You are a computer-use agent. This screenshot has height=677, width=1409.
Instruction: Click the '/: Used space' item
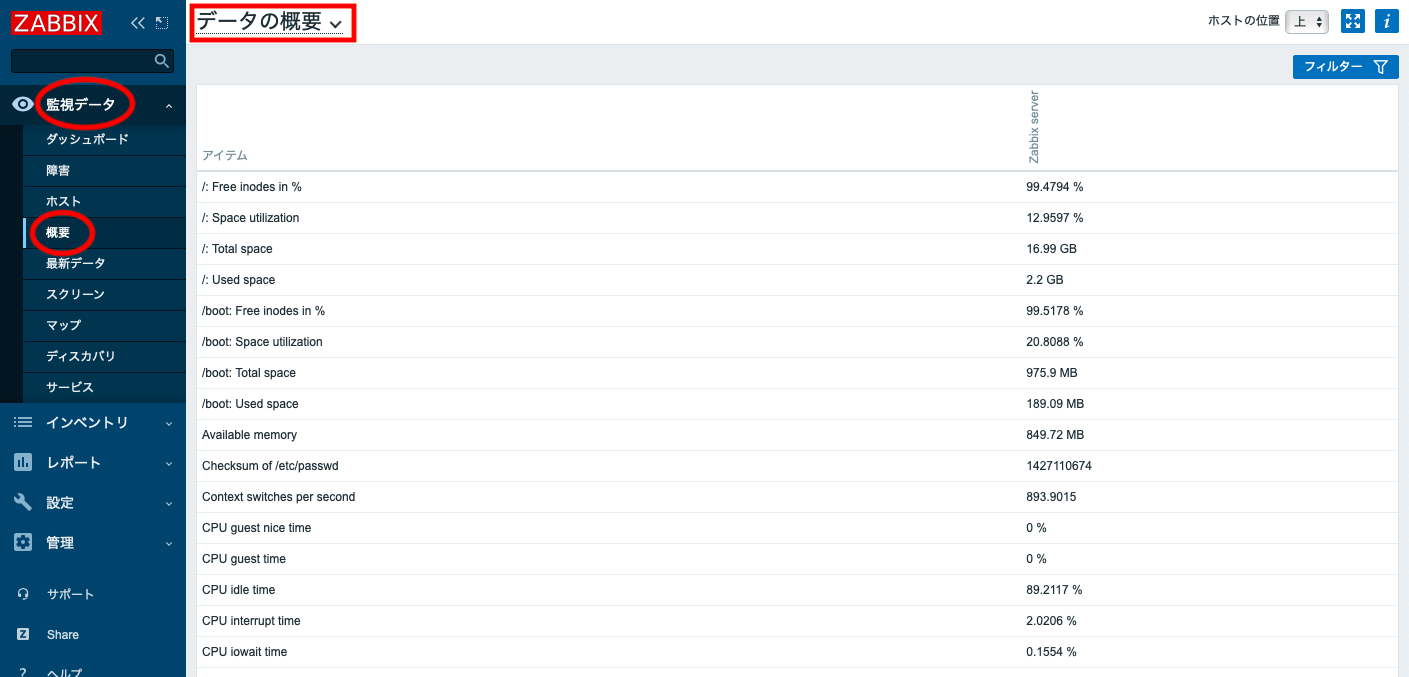pos(239,280)
